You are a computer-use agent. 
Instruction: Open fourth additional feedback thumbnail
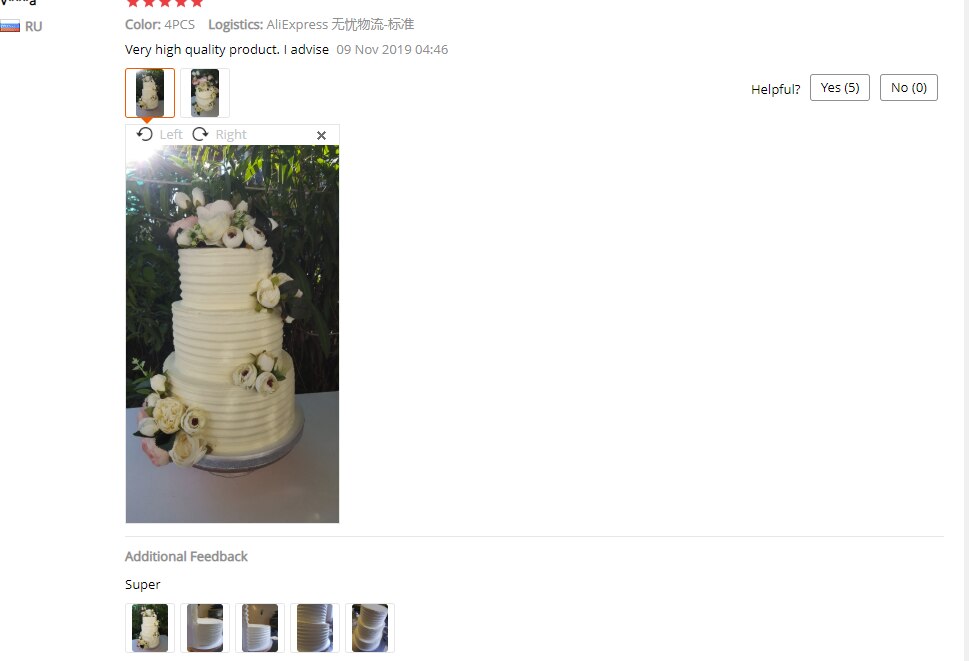tap(315, 628)
